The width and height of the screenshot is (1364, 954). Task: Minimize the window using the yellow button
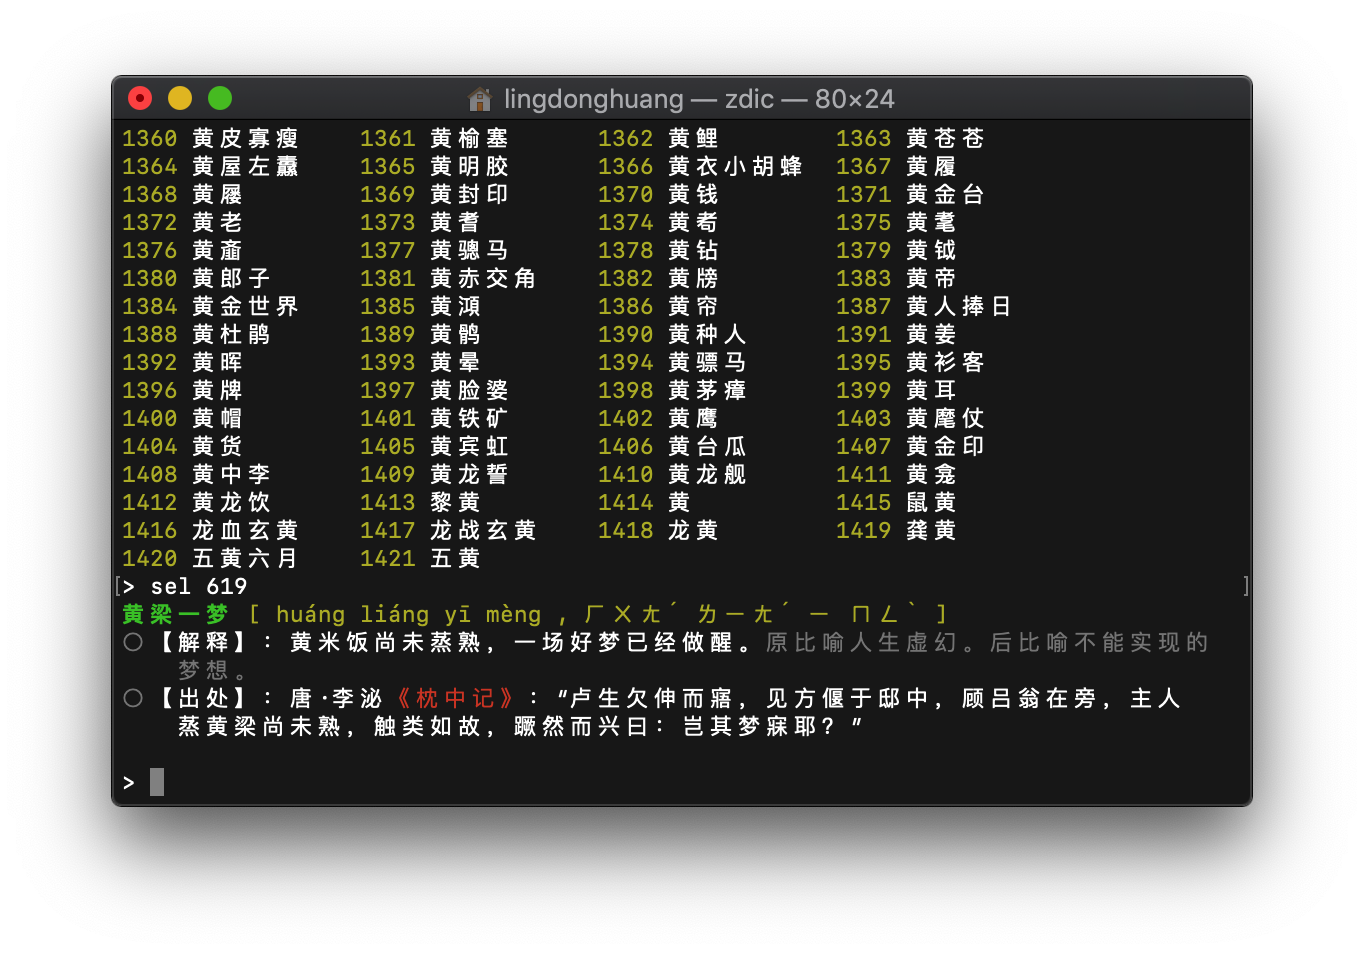click(x=180, y=98)
